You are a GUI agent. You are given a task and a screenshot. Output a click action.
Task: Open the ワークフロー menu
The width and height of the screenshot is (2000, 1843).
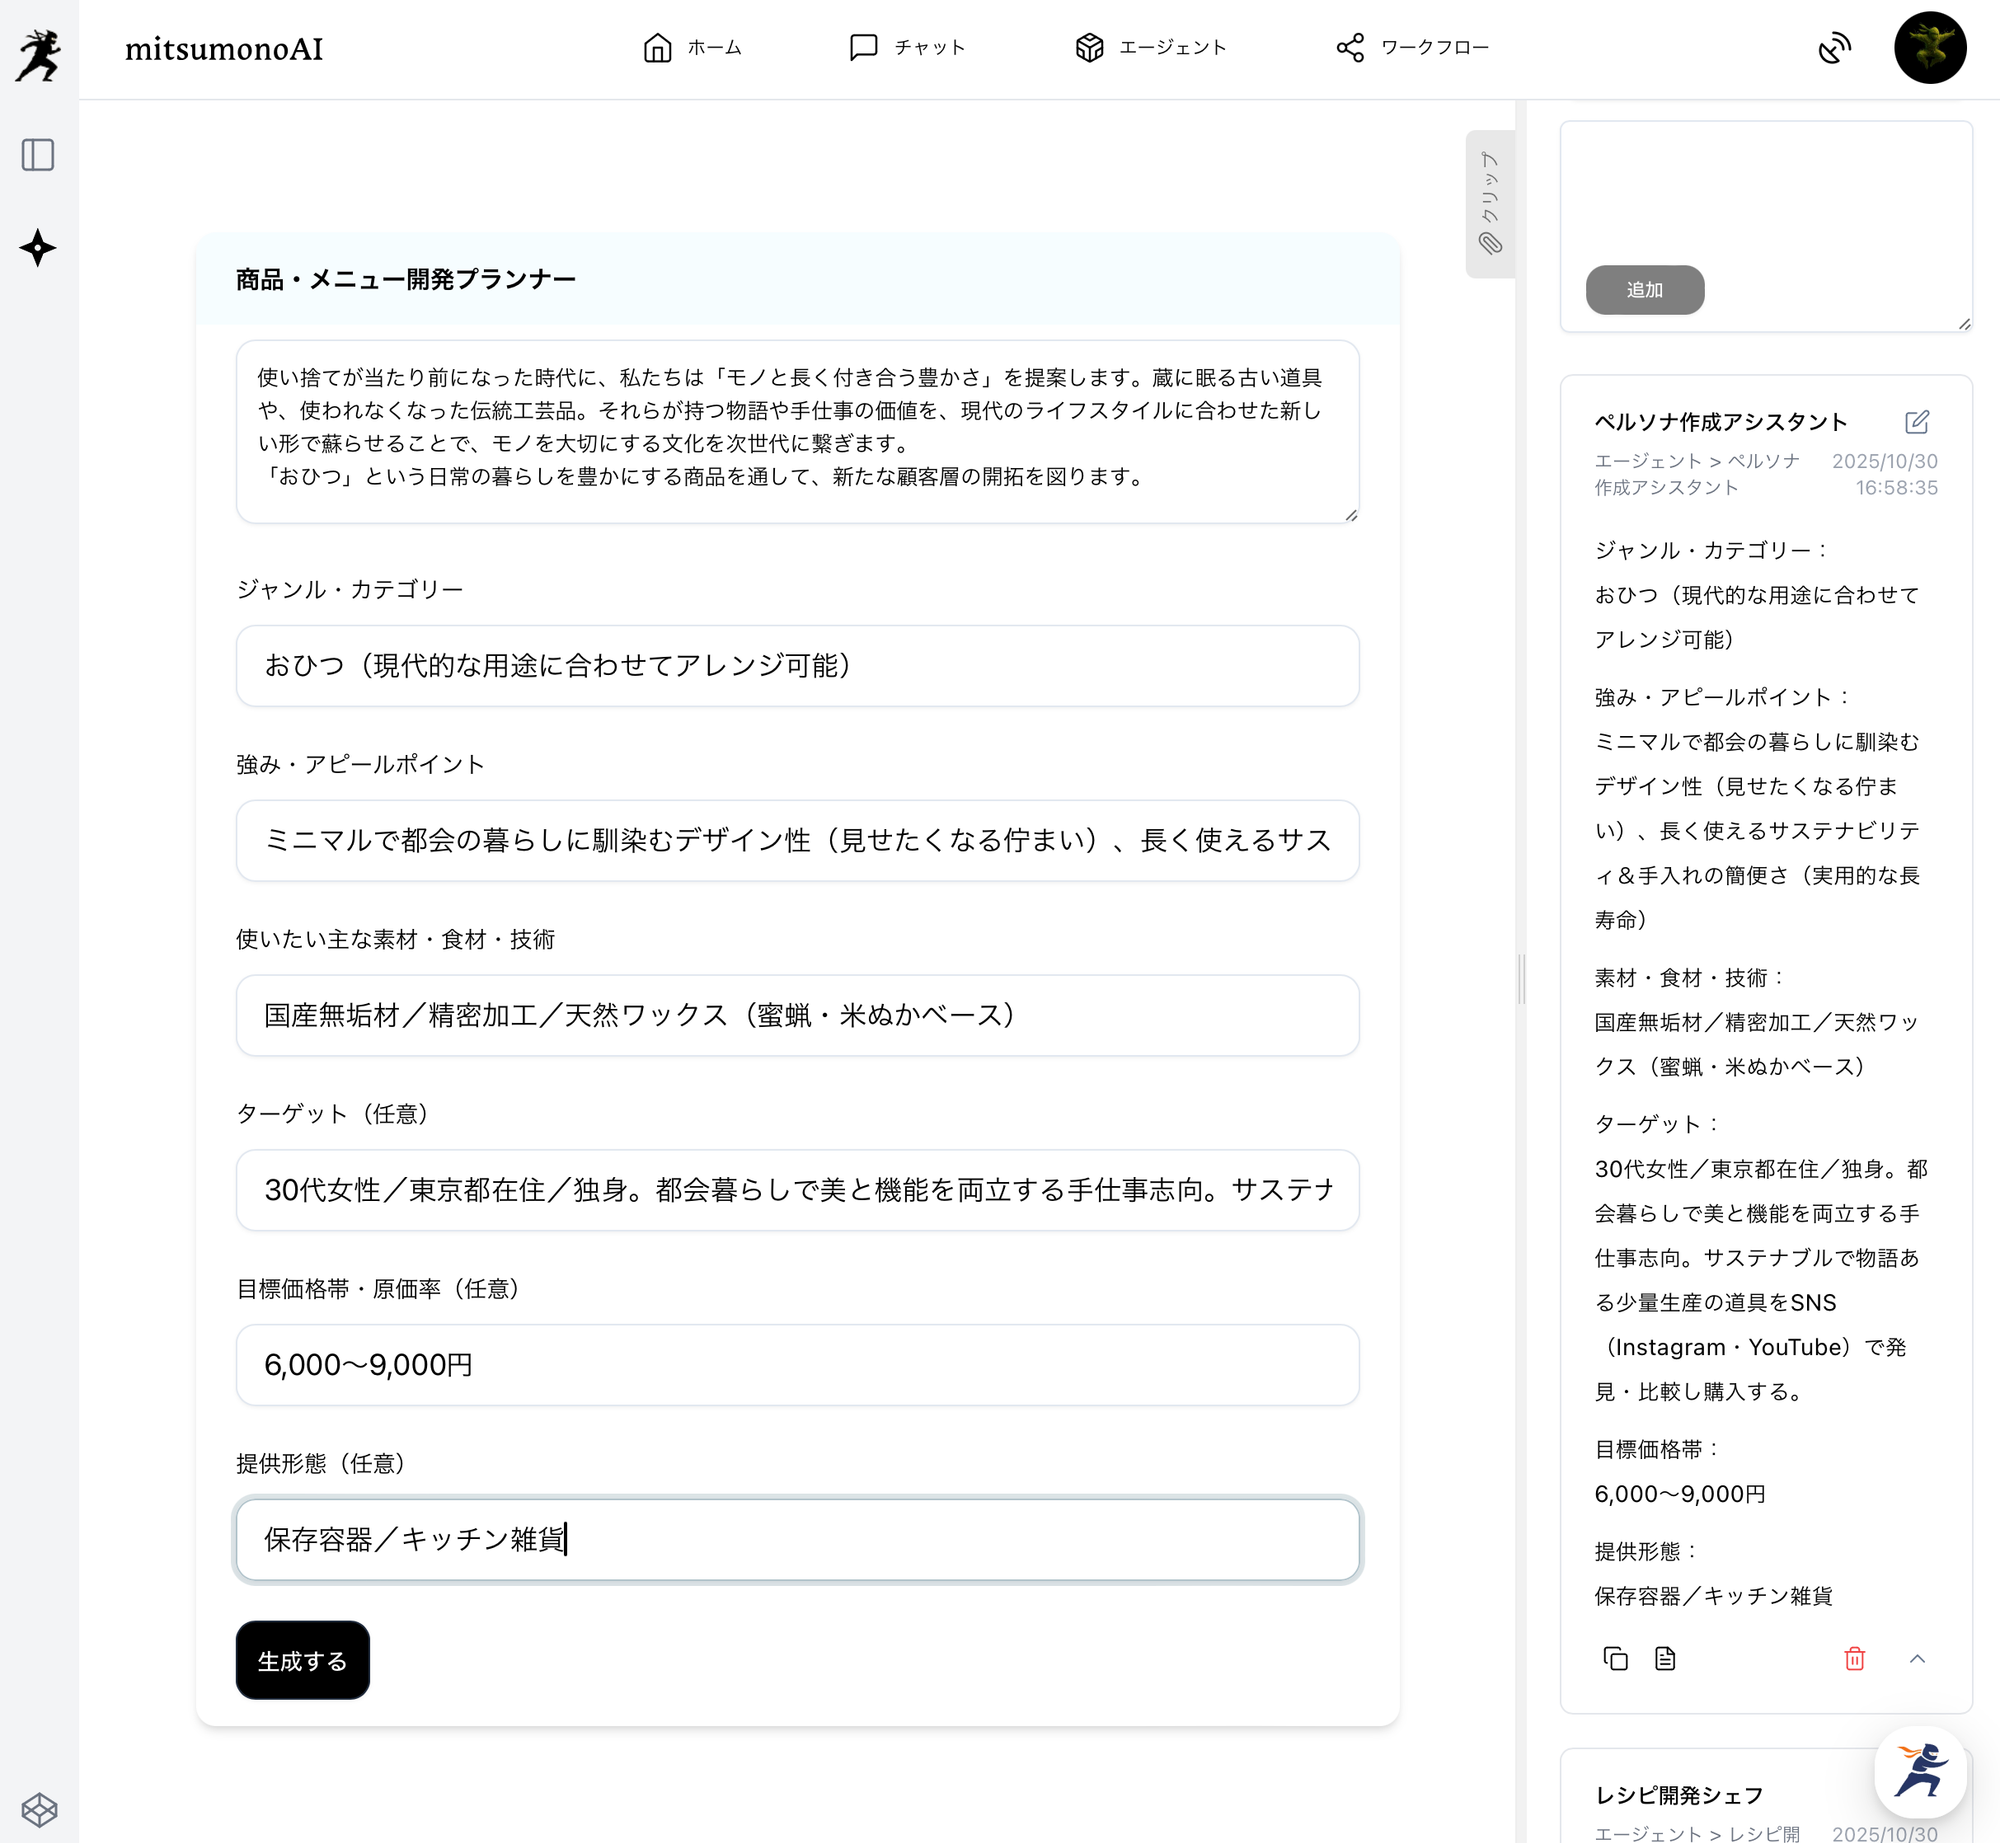[x=1412, y=48]
